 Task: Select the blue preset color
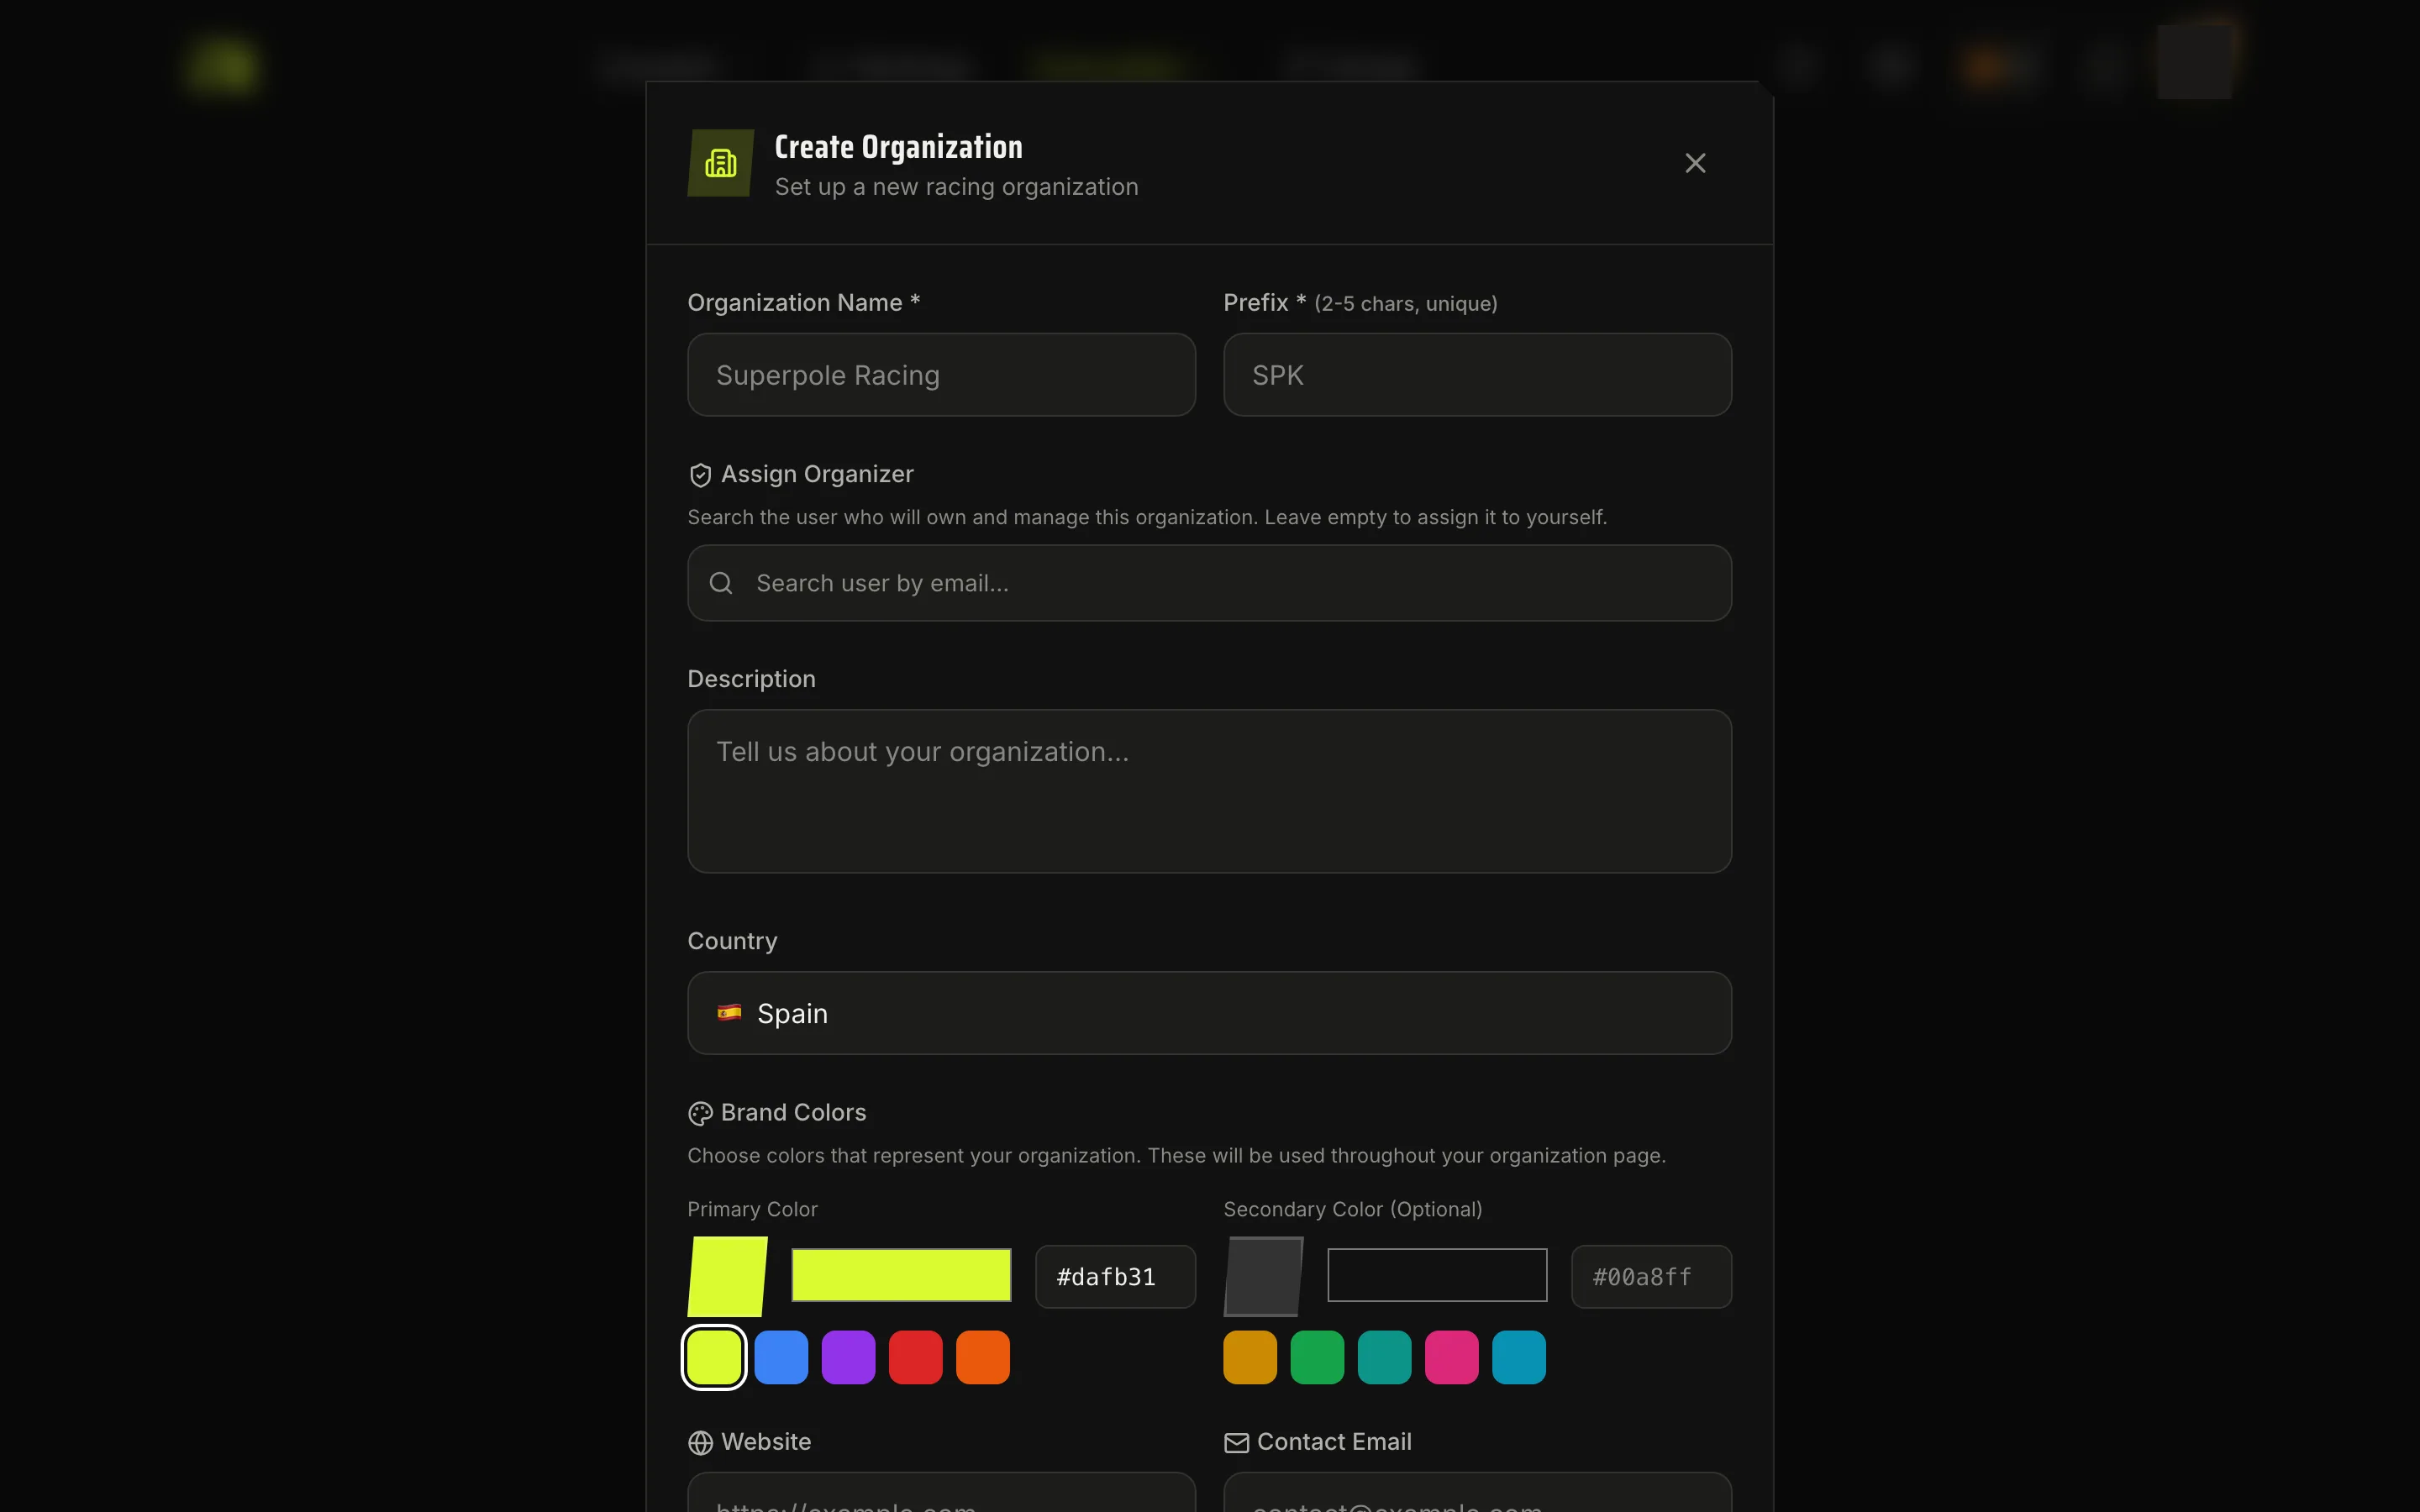[781, 1357]
